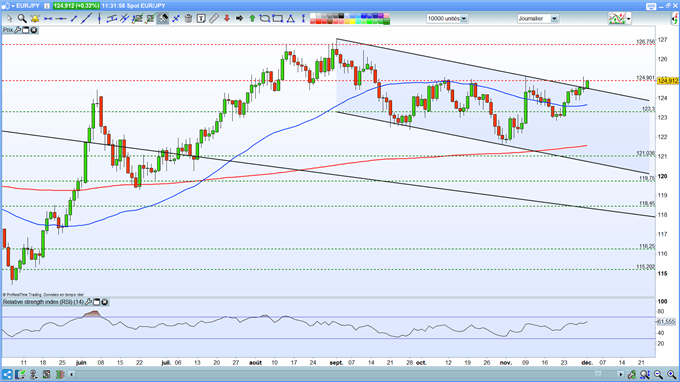Click the 115,202 support level label

click(646, 267)
